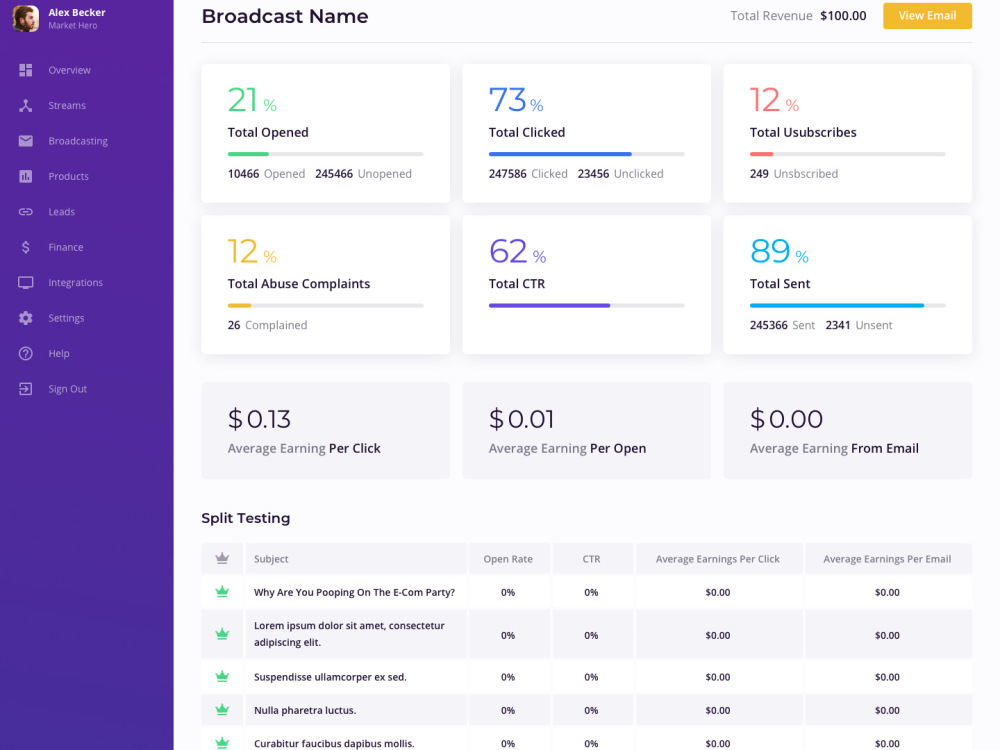1000x750 pixels.
Task: Select subject 'Curabitur faucibus dapibus mollis.'
Action: click(x=334, y=743)
